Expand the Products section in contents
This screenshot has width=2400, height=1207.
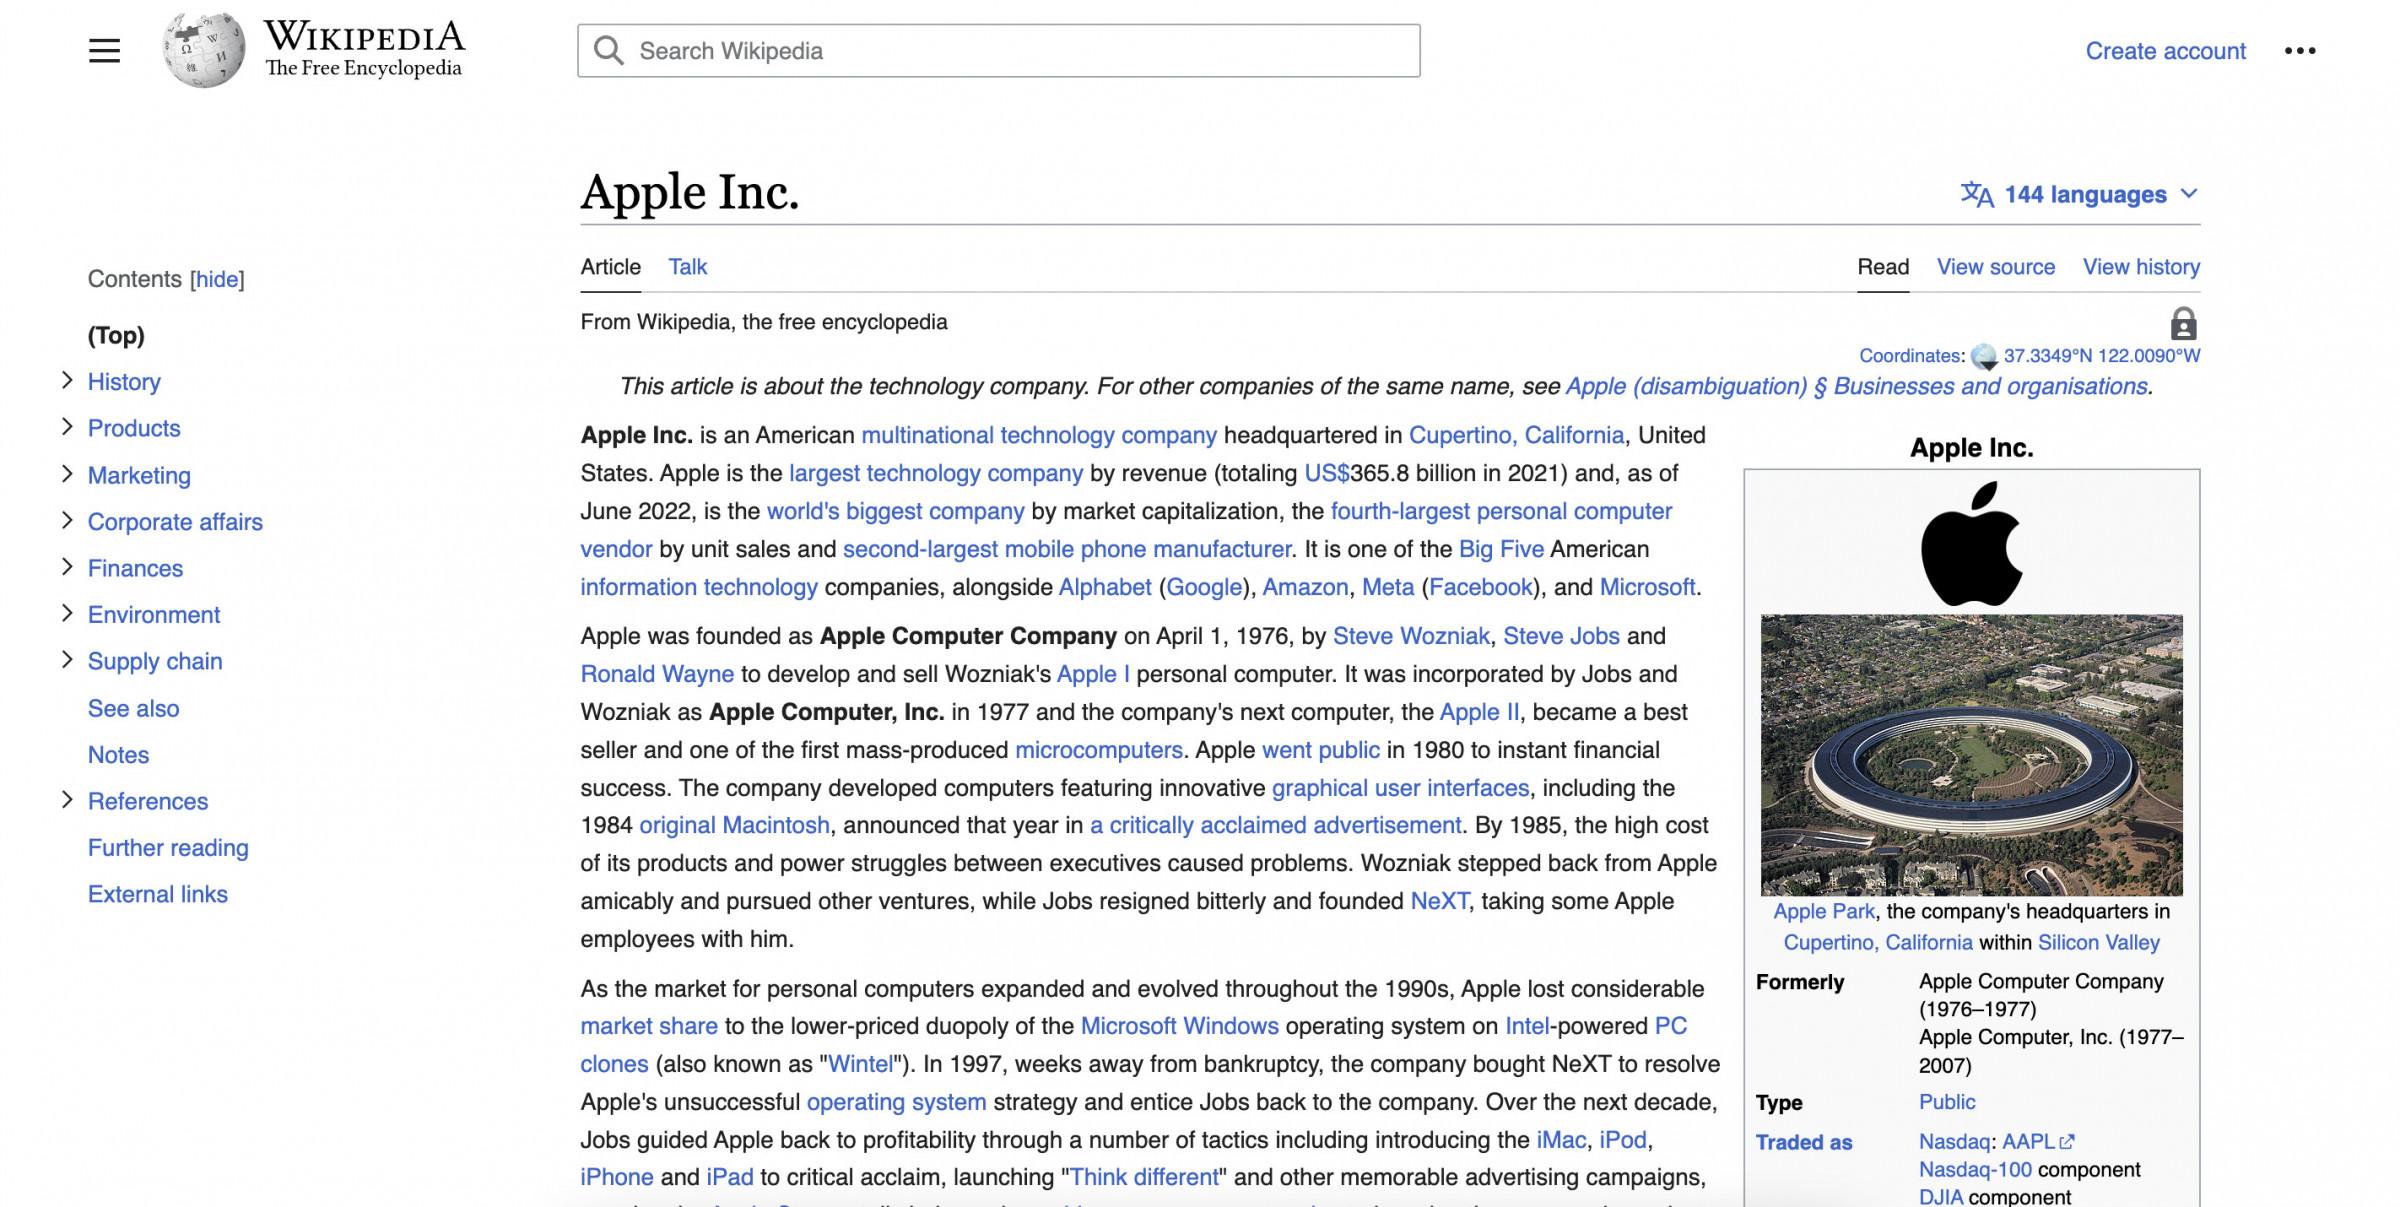pyautogui.click(x=67, y=427)
